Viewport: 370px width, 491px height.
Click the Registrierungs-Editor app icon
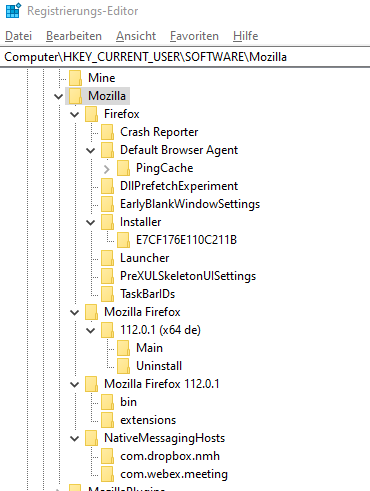[14, 10]
